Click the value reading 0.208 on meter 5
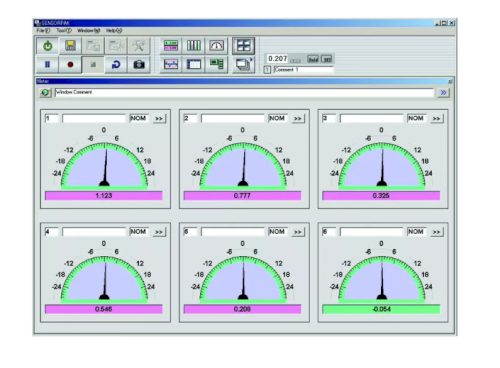This screenshot has height=368, width=500. click(242, 309)
